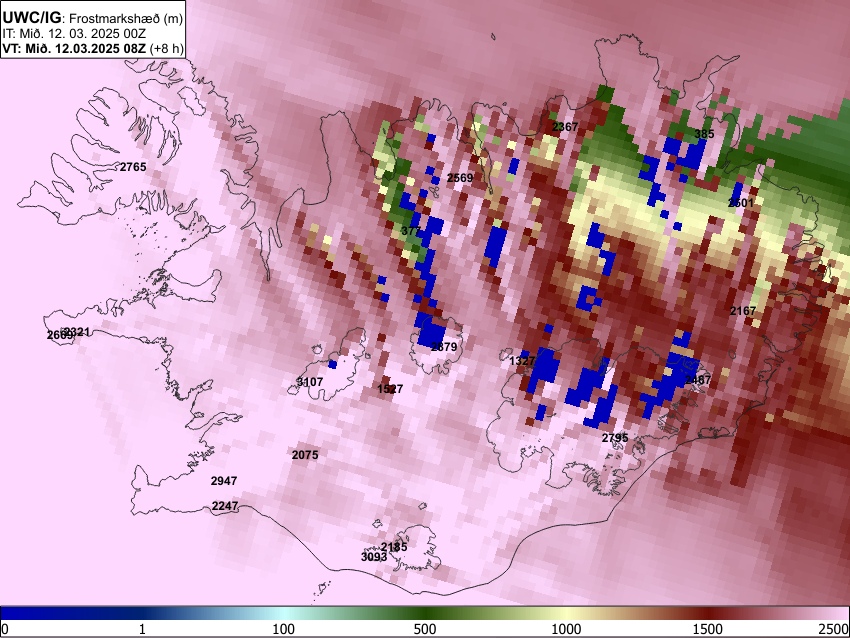Click the pale yellow part of the color bar
This screenshot has width=850, height=638.
tap(566, 613)
